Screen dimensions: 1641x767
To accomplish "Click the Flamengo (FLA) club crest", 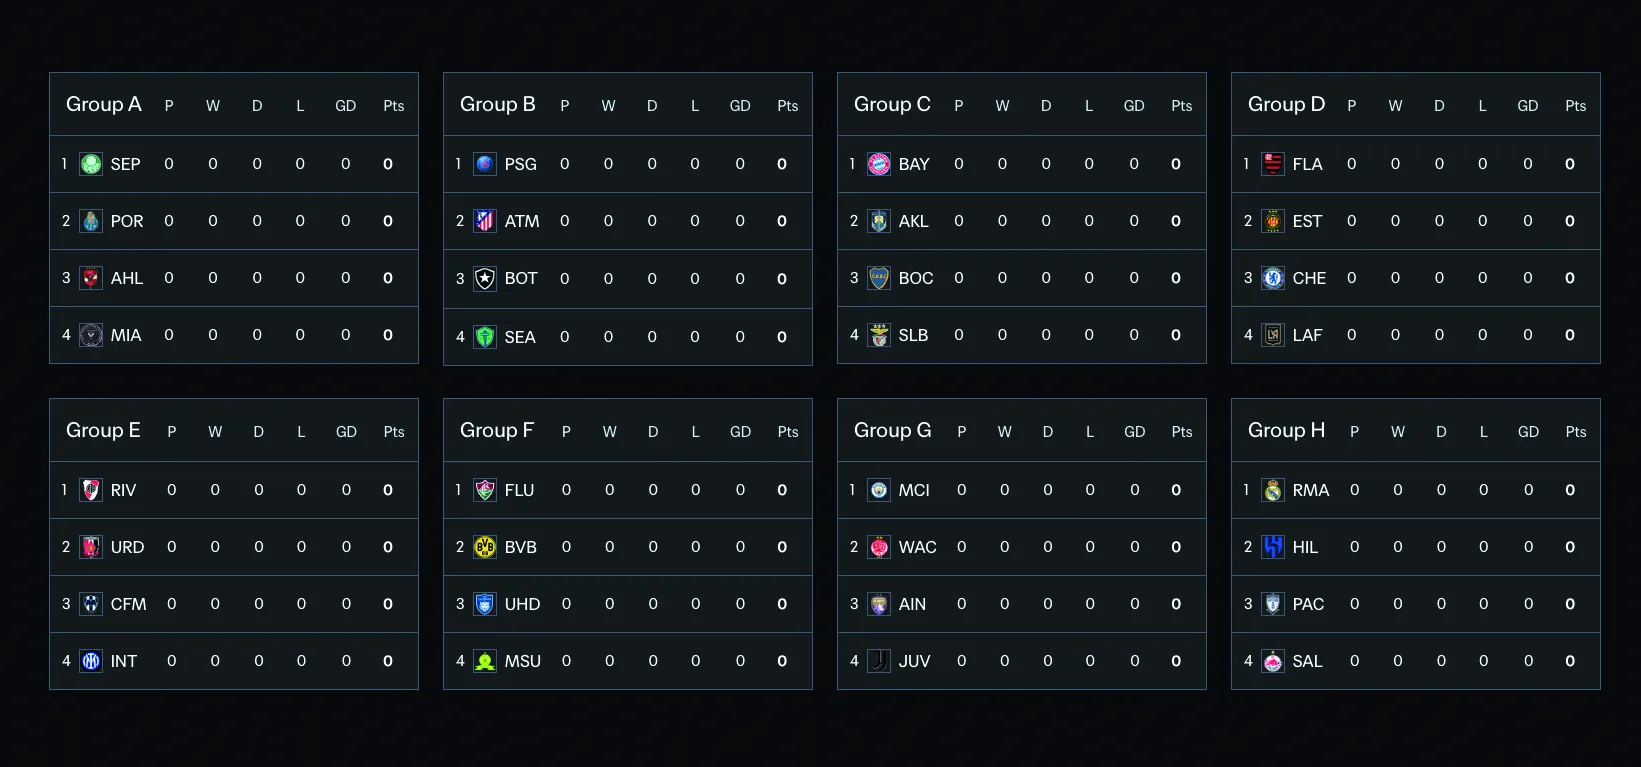I will (1273, 164).
